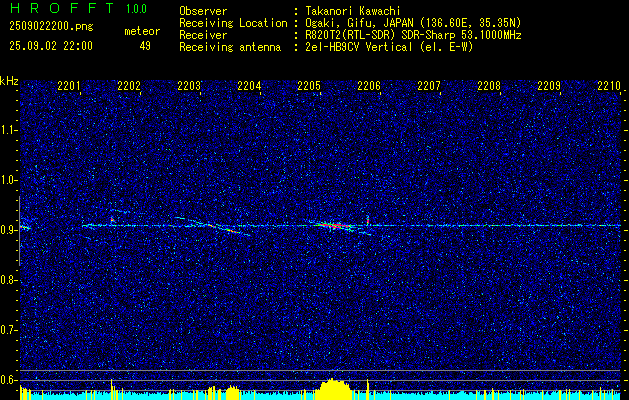Click observer name Takanori Kawachi
Image resolution: width=629 pixels, height=400 pixels.
pyautogui.click(x=352, y=11)
